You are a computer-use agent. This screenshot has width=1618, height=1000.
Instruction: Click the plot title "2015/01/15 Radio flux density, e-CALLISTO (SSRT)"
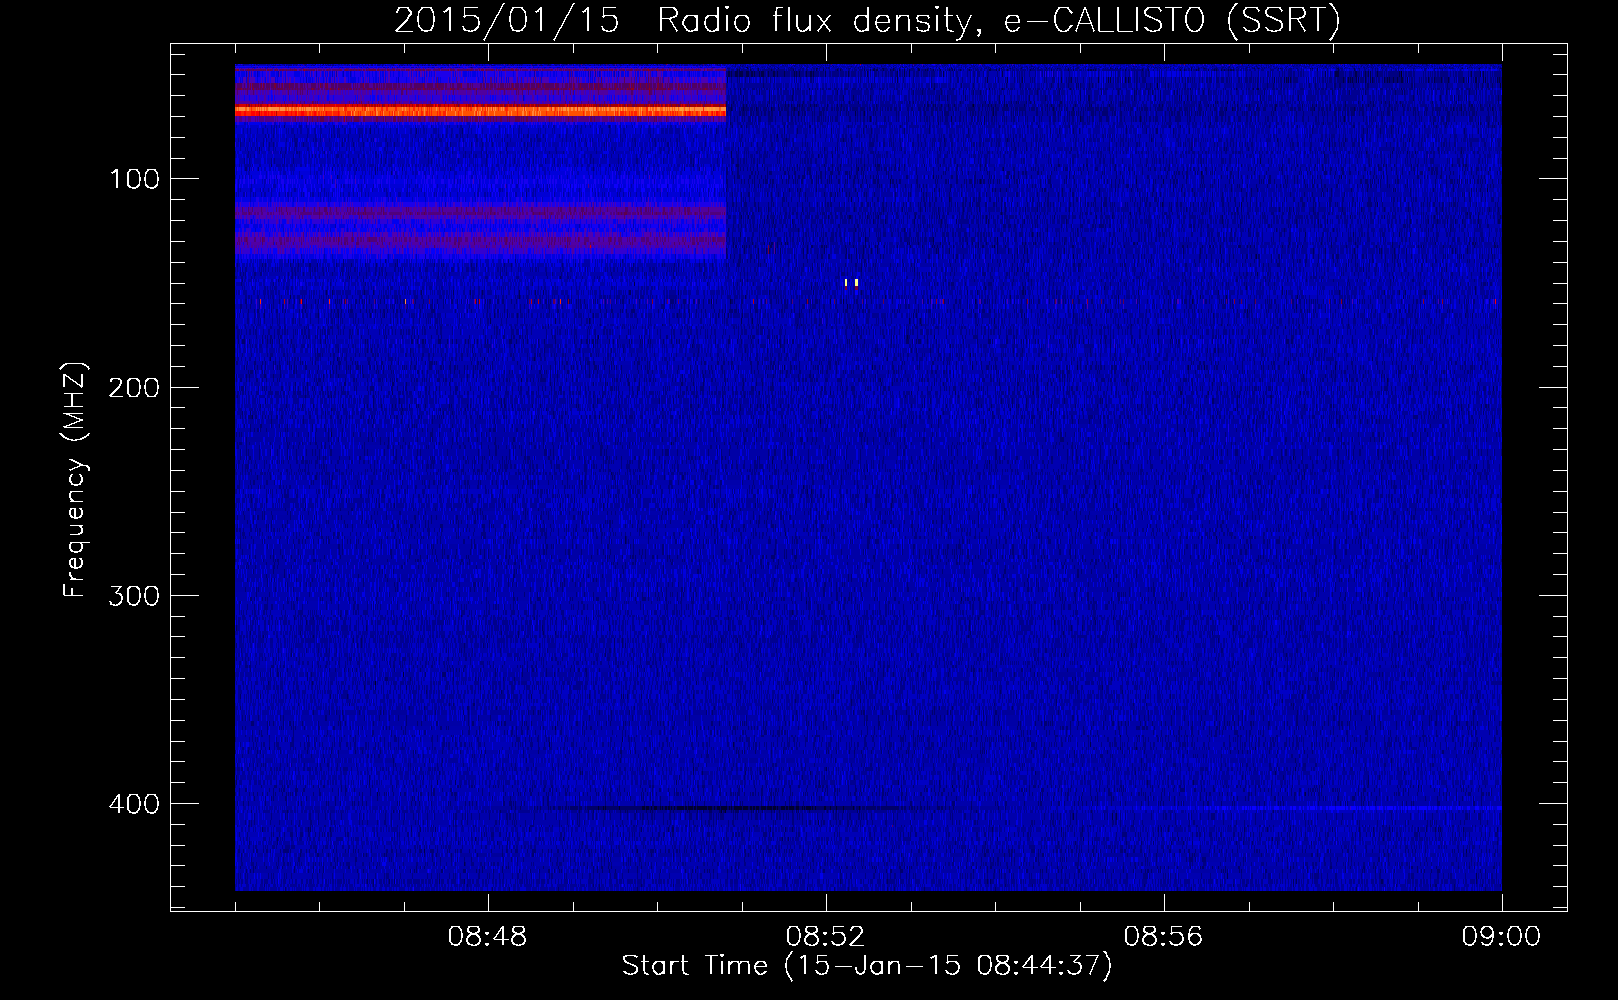point(867,20)
